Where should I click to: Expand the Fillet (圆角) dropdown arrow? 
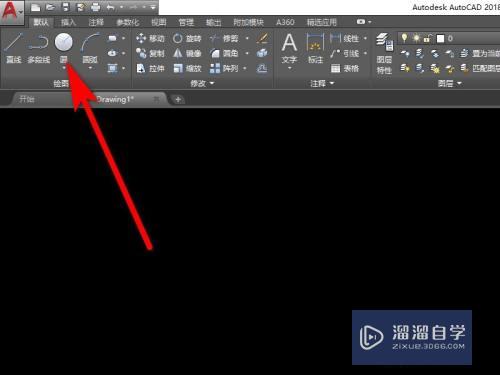click(x=247, y=53)
